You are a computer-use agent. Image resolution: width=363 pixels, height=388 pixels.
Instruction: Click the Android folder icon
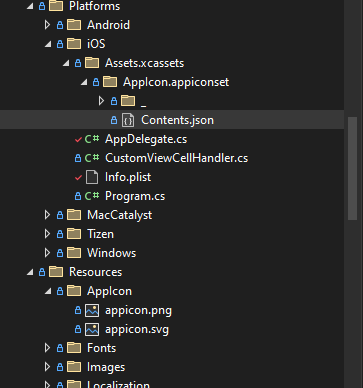pyautogui.click(x=74, y=25)
